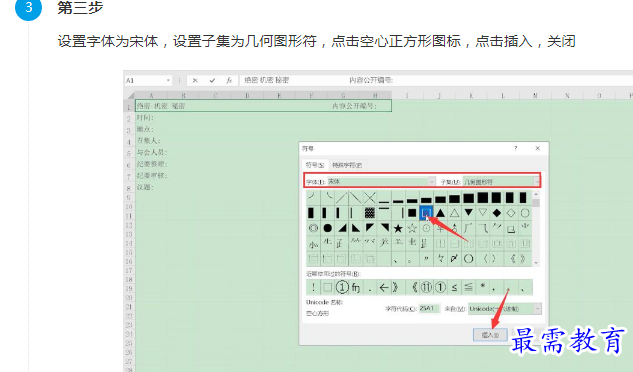Select the solid black star symbol
The height and width of the screenshot is (372, 633).
(398, 228)
